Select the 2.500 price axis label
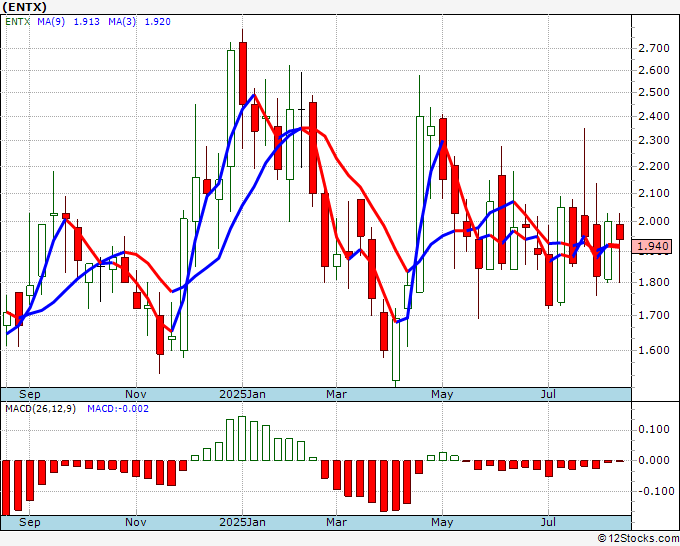 (654, 92)
